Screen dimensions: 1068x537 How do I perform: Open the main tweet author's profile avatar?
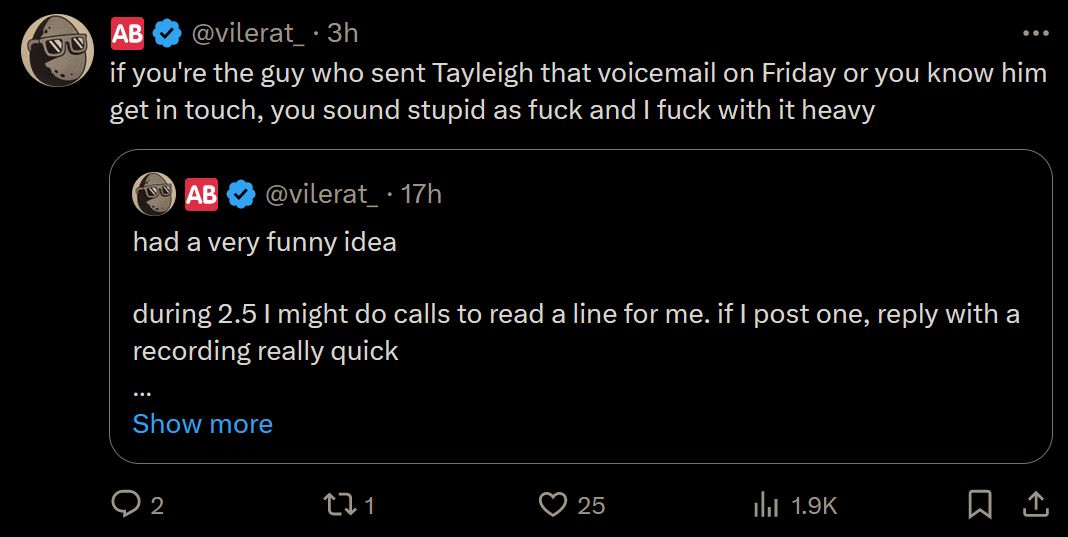pos(57,51)
